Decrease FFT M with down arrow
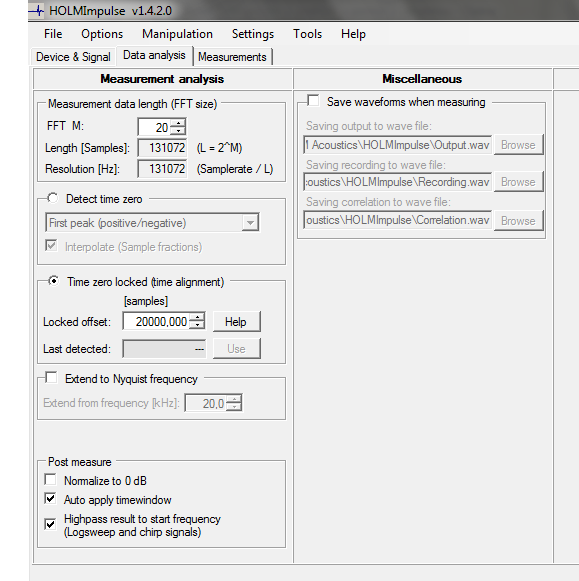 pyautogui.click(x=179, y=131)
